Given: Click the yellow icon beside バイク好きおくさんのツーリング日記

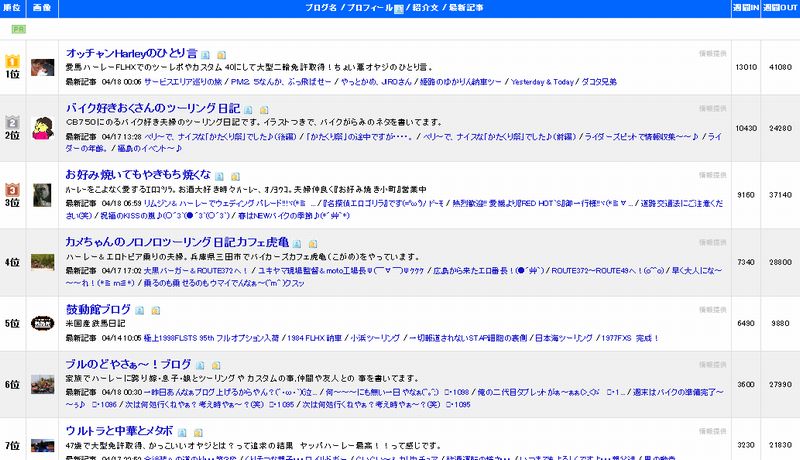Looking at the screenshot, I should pyautogui.click(x=264, y=110).
